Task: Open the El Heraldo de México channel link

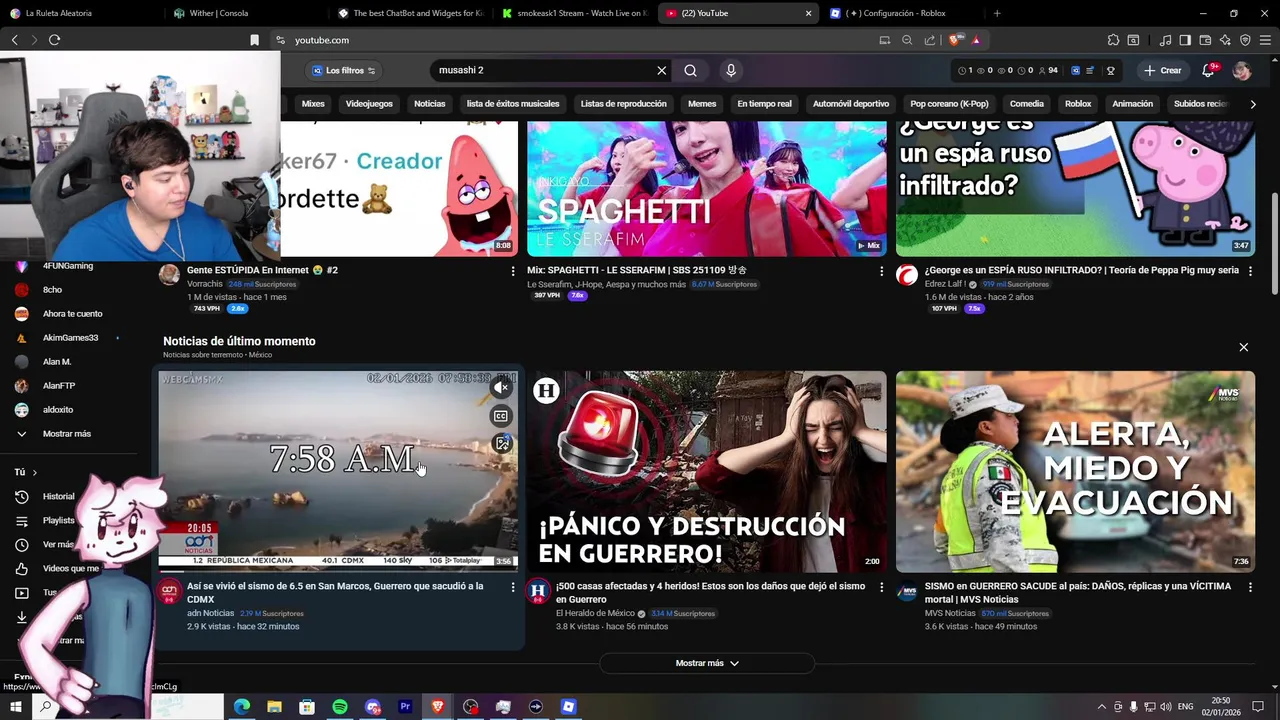Action: tap(595, 613)
